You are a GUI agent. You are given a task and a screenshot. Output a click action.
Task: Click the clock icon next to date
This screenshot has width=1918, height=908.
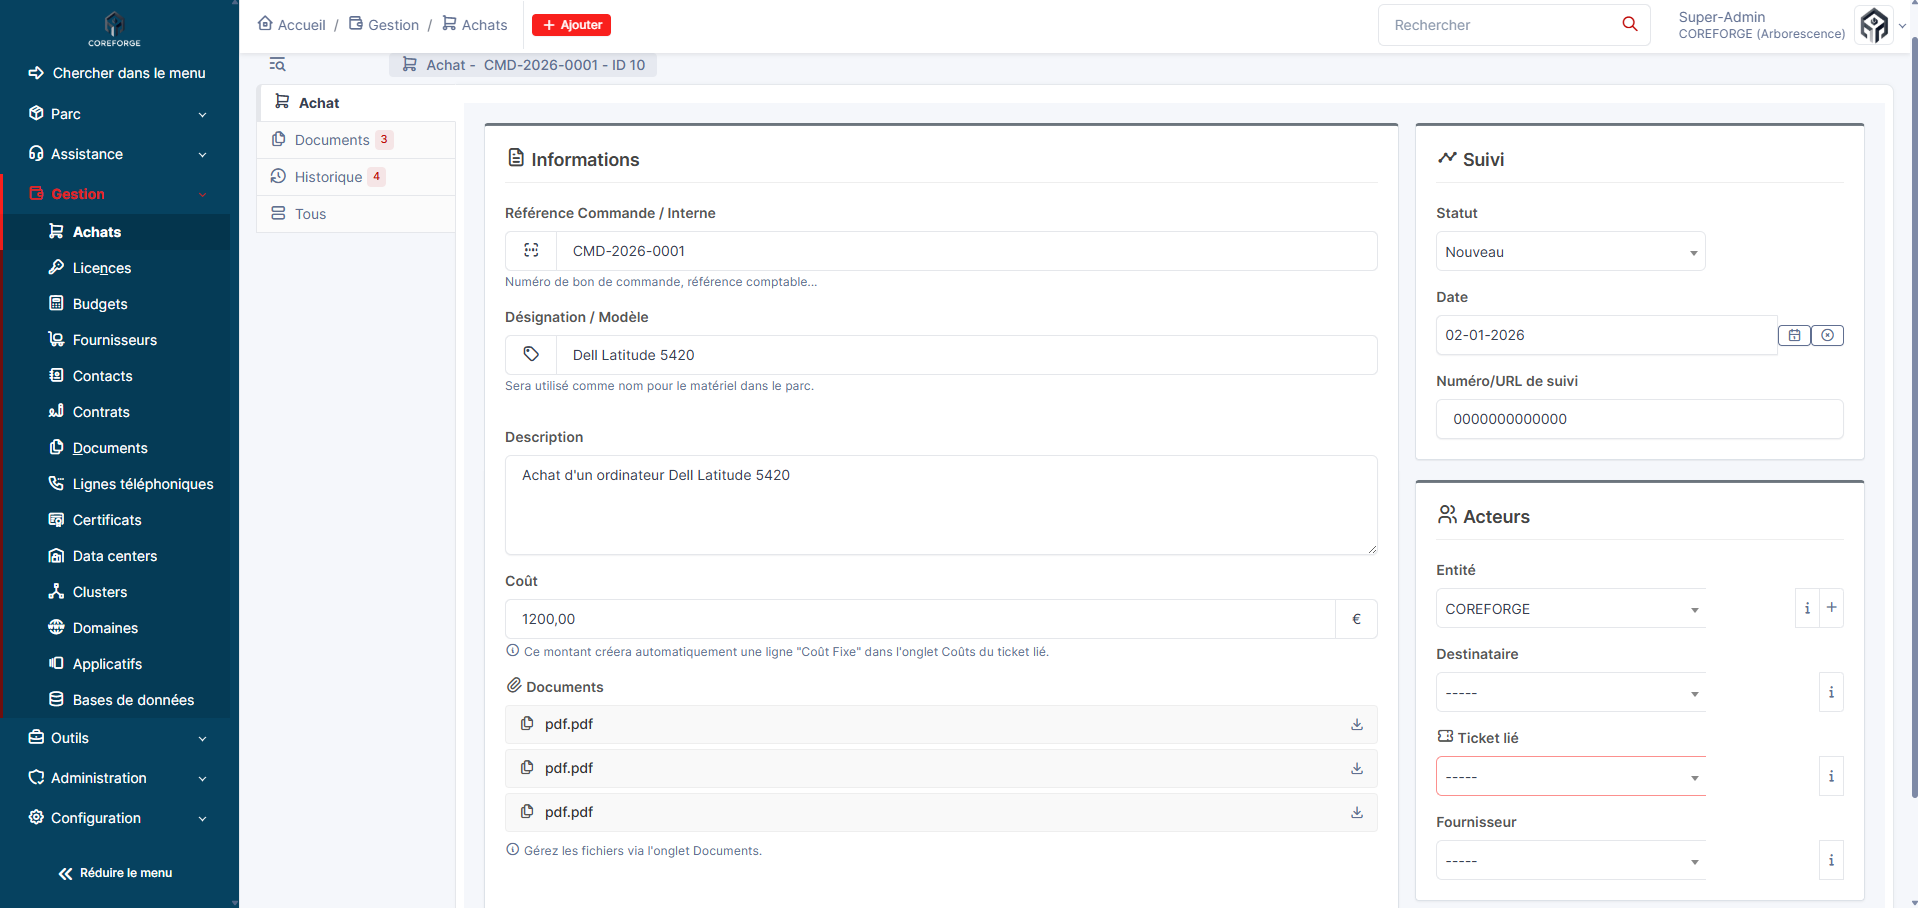[1827, 336]
